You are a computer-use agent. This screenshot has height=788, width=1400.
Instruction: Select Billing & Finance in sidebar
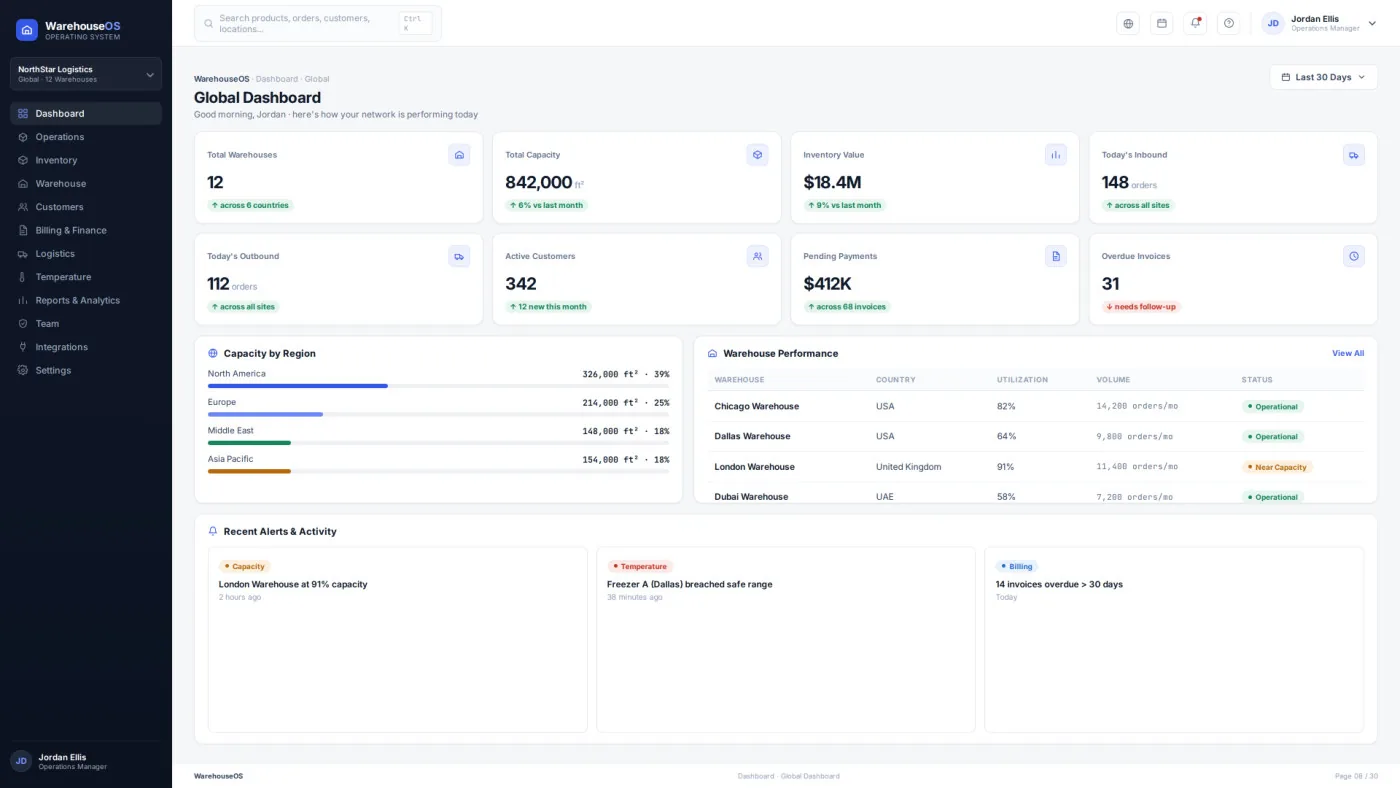click(x=86, y=230)
